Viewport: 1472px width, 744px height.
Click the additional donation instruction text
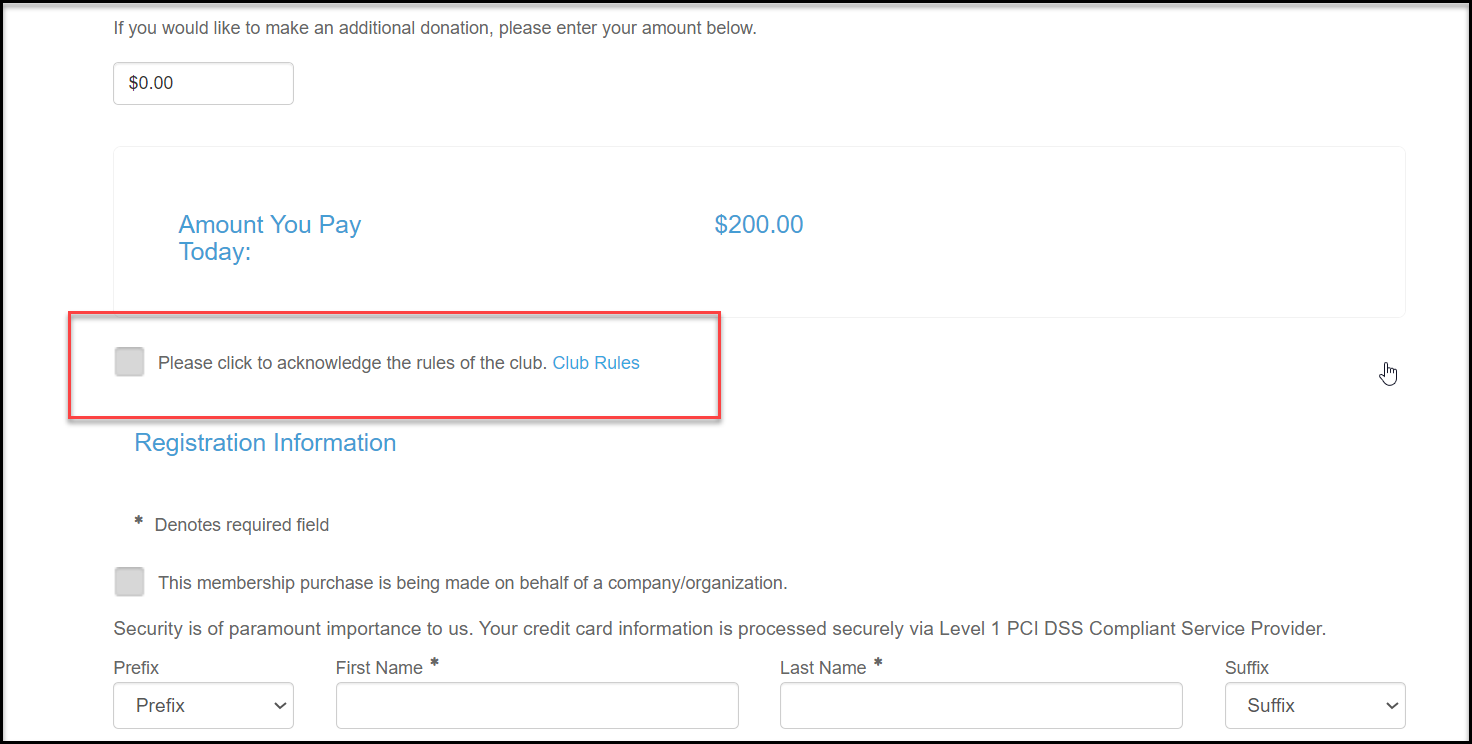pyautogui.click(x=435, y=28)
